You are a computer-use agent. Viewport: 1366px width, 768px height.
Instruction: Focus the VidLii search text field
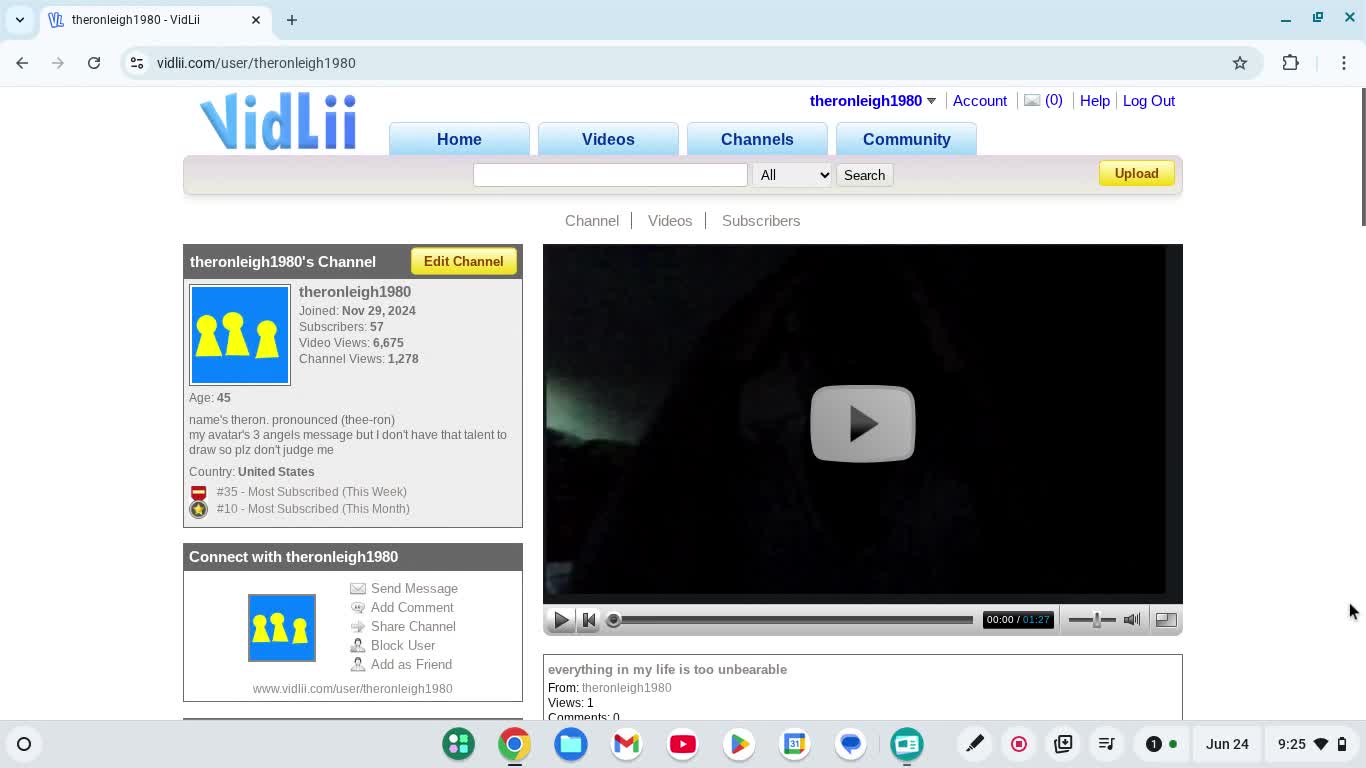pos(610,175)
